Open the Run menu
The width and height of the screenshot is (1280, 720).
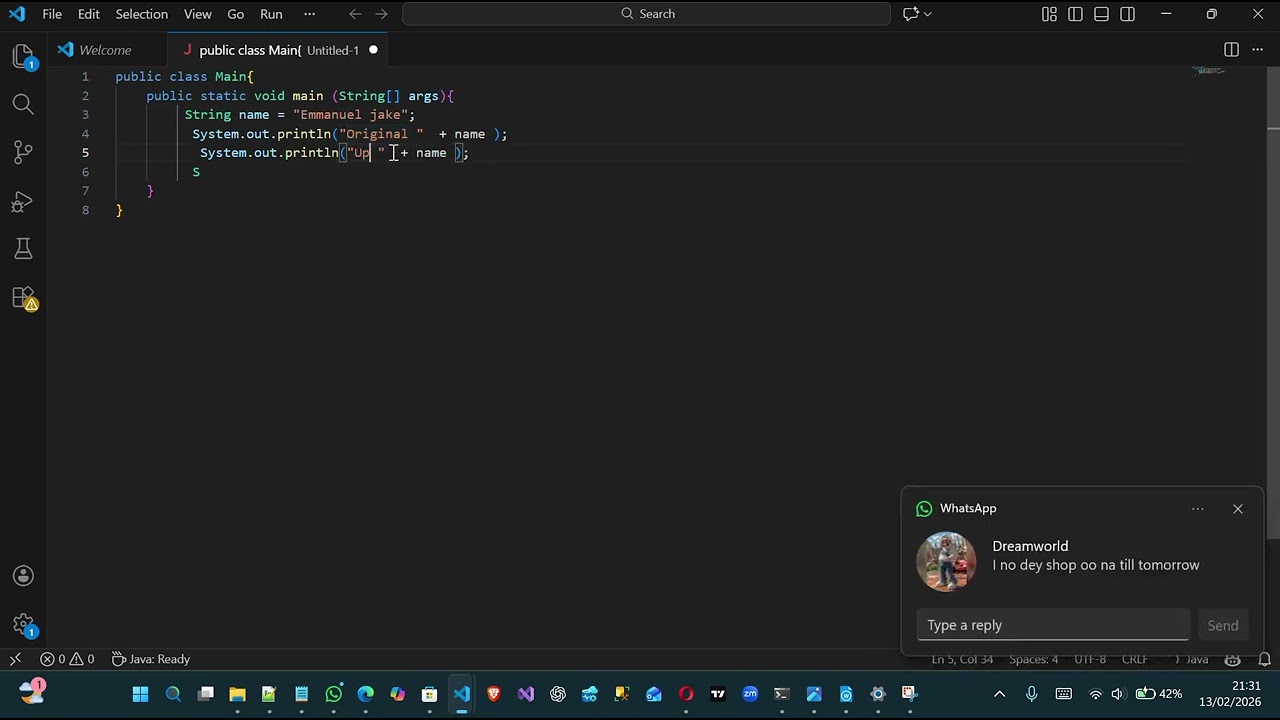point(271,14)
